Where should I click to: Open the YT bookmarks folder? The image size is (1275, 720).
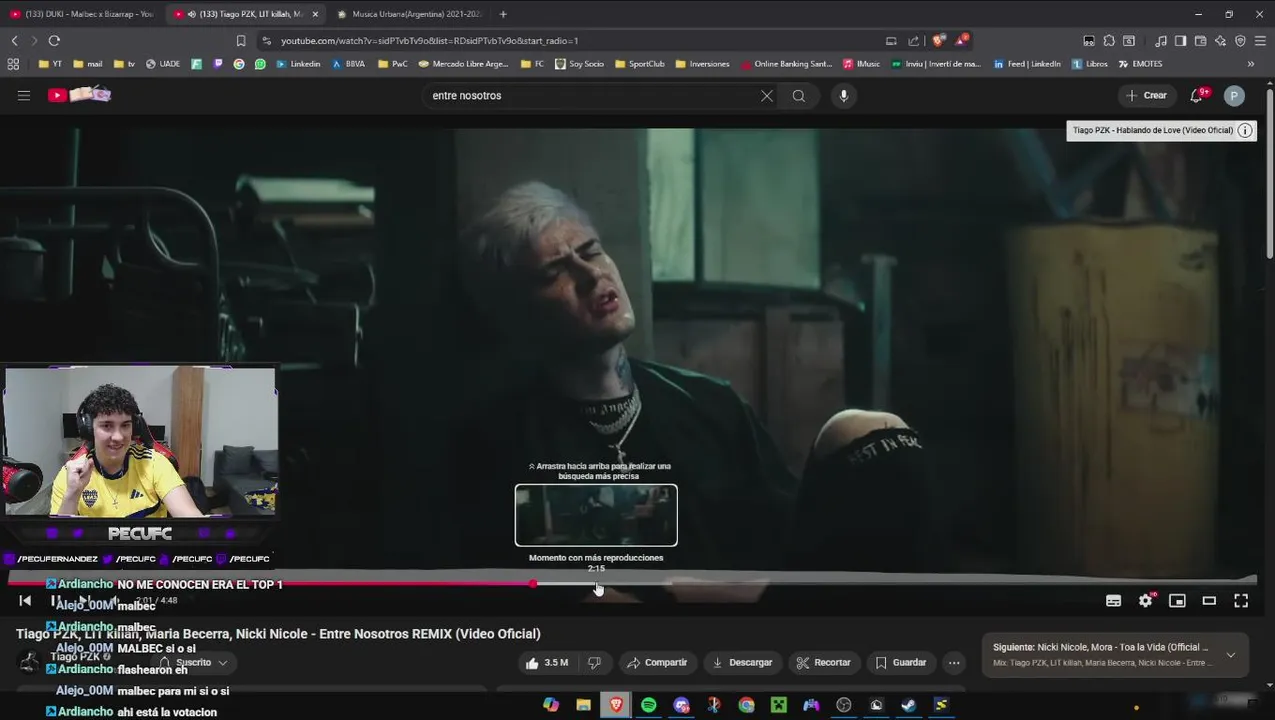pyautogui.click(x=50, y=64)
